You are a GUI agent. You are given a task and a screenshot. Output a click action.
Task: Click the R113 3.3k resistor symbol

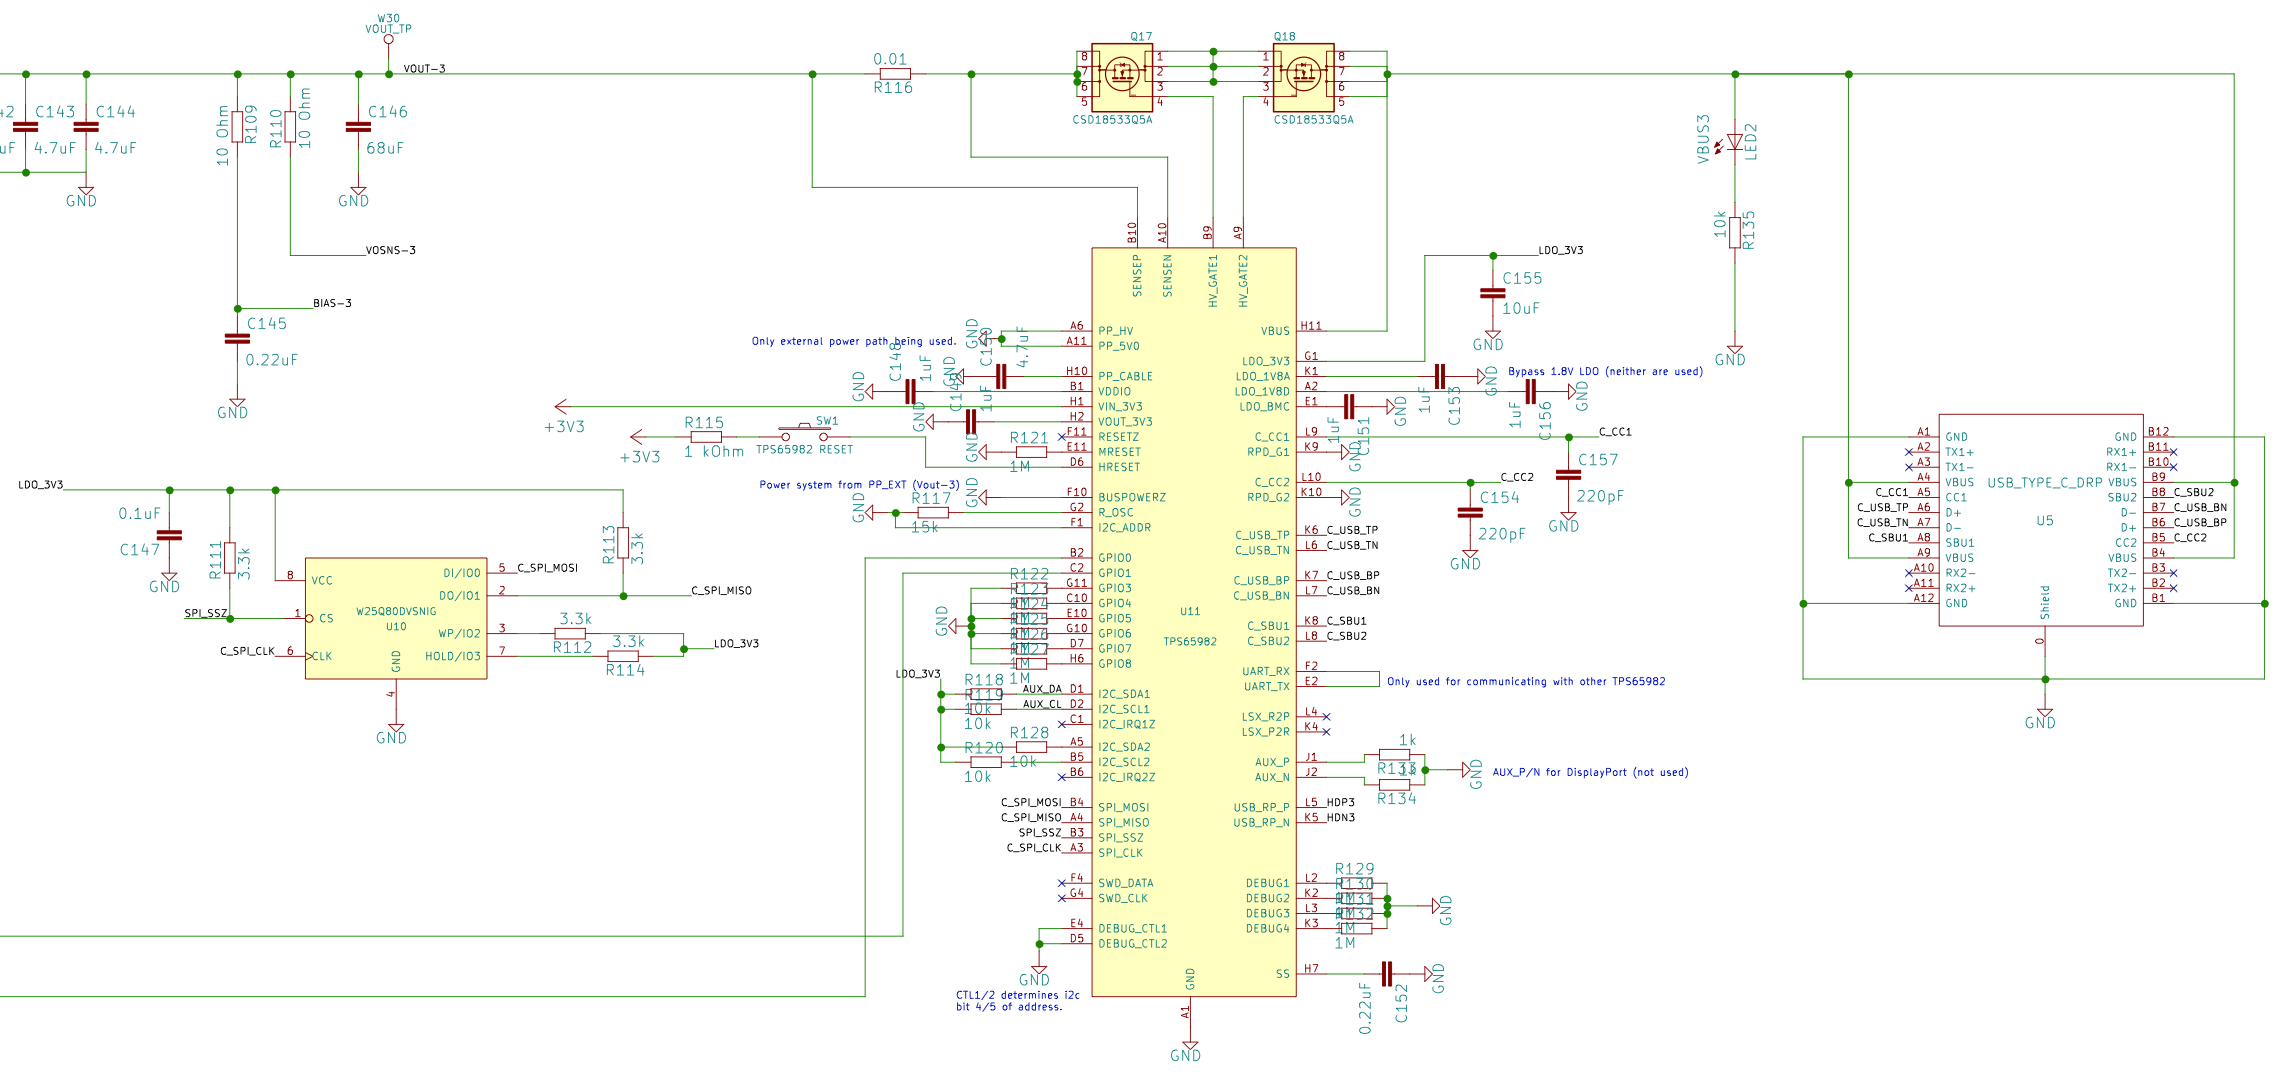(x=623, y=544)
